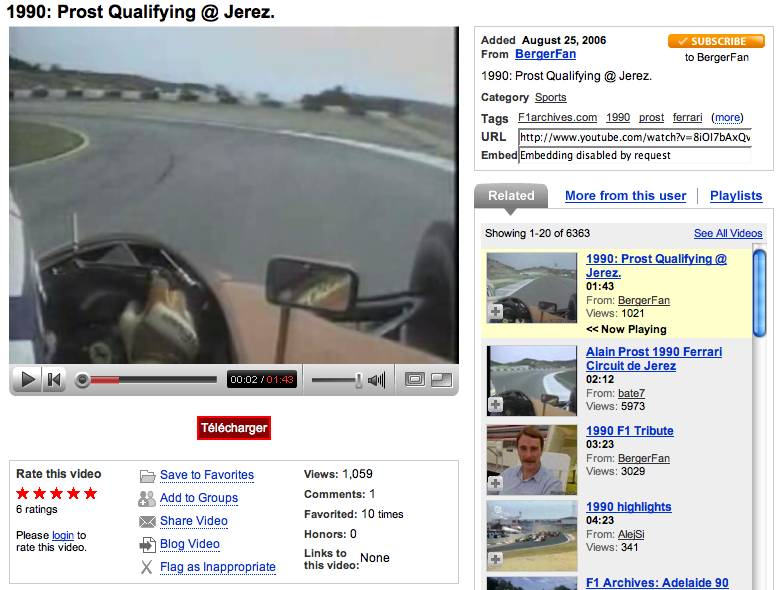Click the Save to Favorites folder icon
Screen dimensions: 780x590
pos(147,476)
